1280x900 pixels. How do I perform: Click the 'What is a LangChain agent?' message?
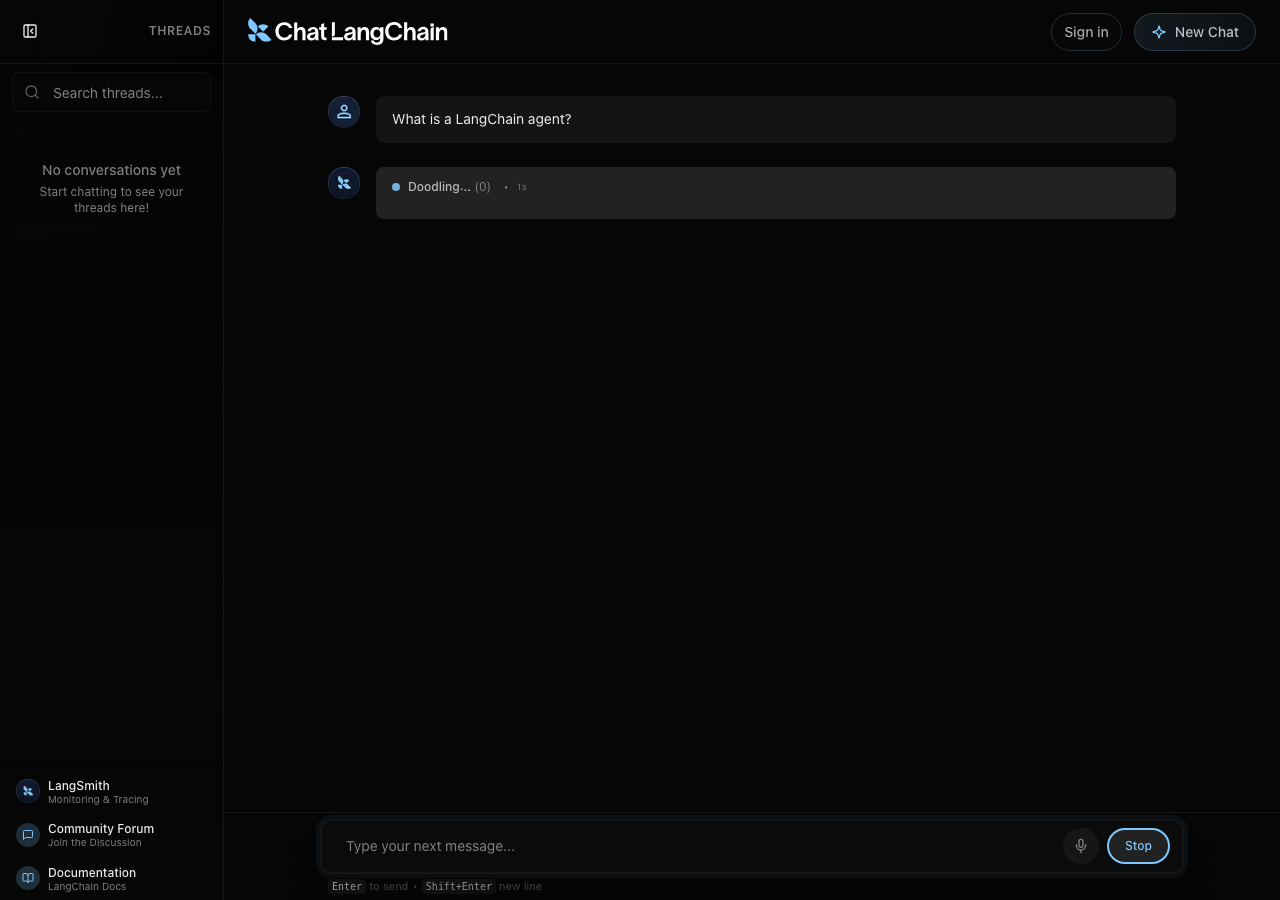coord(776,119)
